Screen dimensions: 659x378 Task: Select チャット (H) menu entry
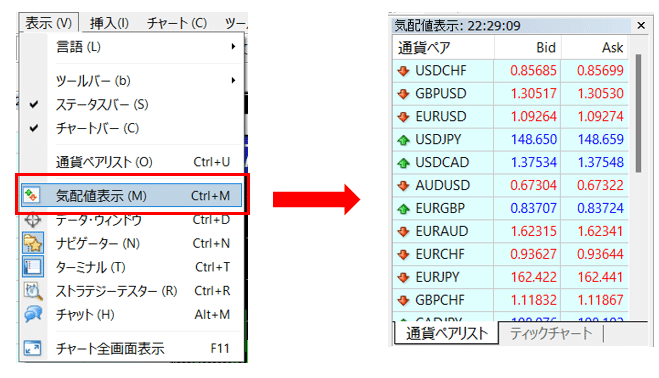(x=131, y=315)
